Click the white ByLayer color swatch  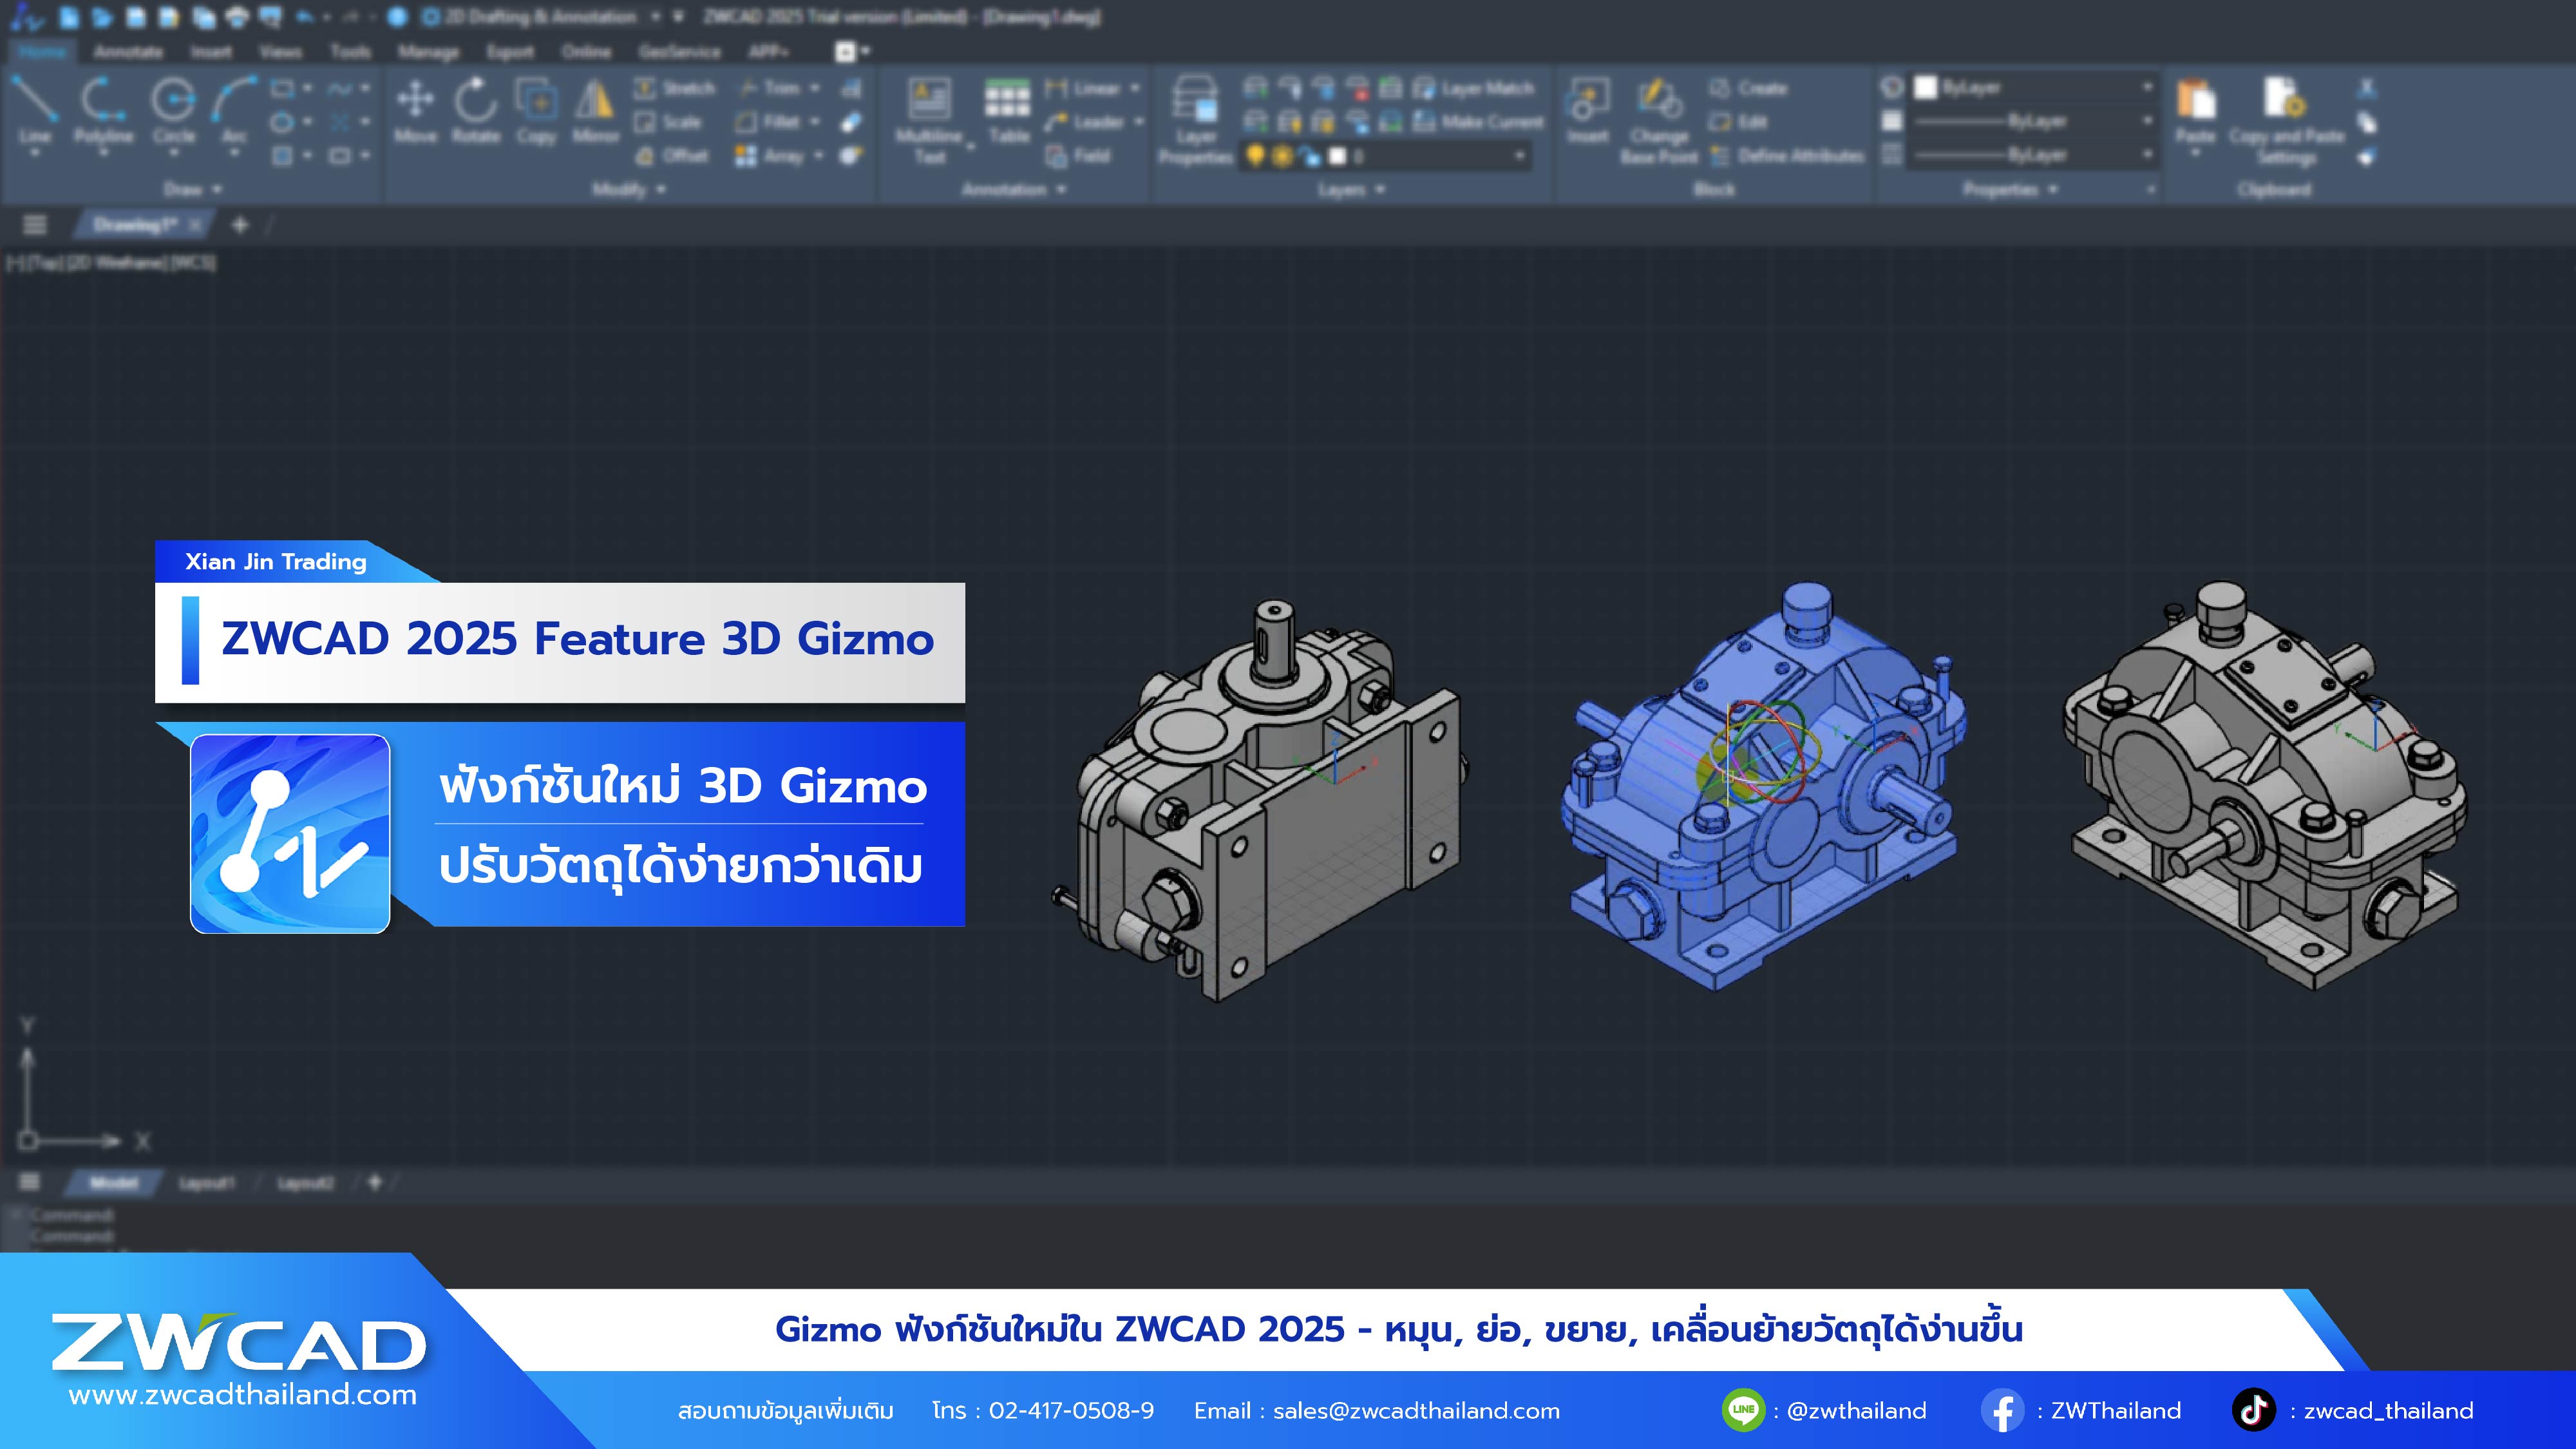1925,88
